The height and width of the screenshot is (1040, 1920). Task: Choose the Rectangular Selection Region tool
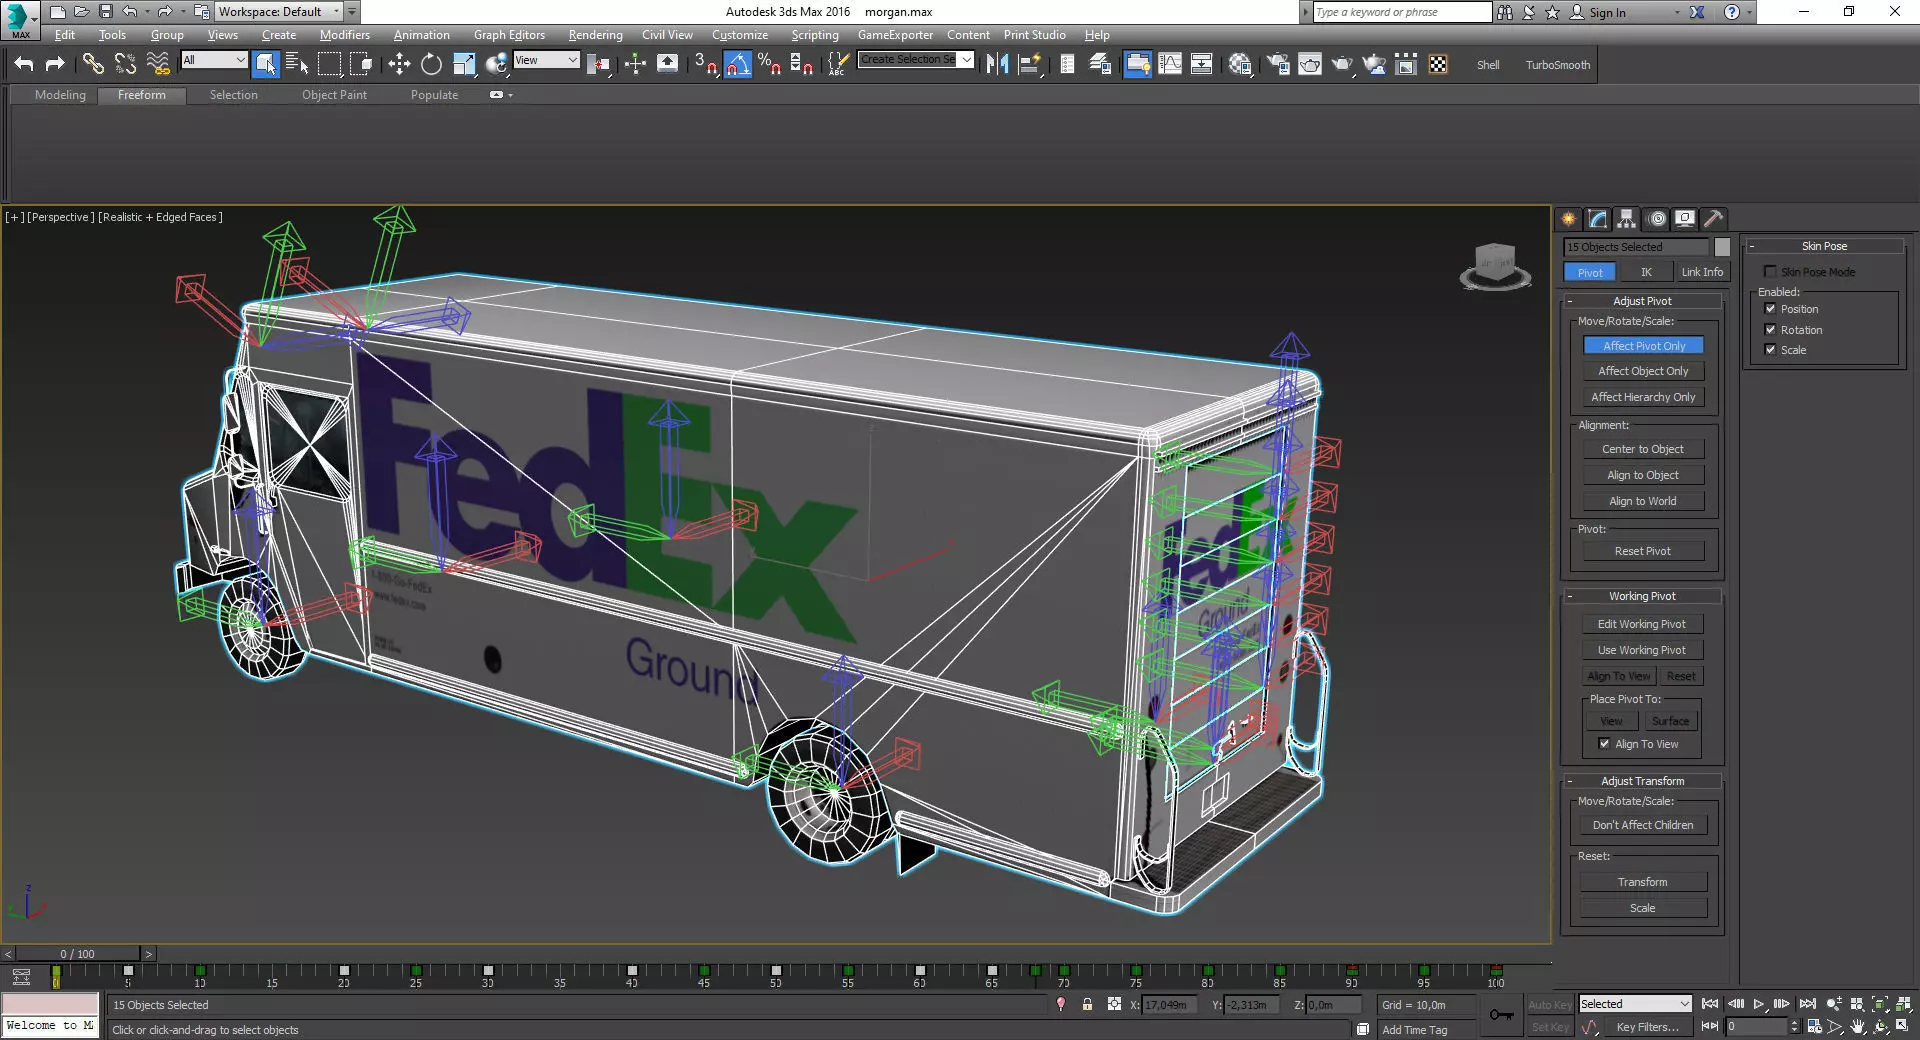coord(329,64)
